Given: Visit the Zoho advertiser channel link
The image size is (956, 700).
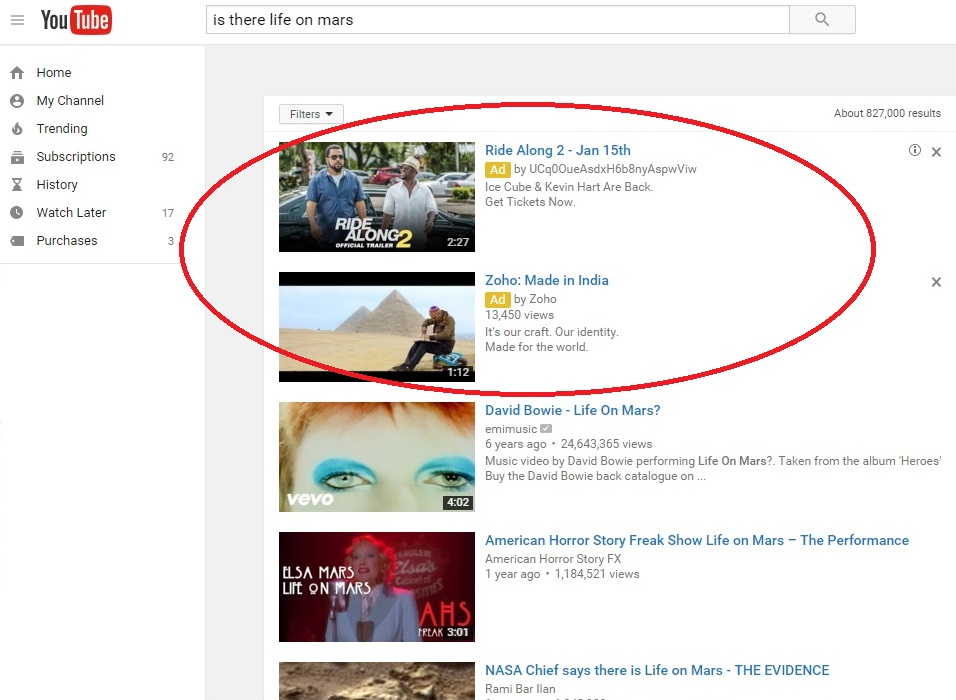Looking at the screenshot, I should 543,299.
